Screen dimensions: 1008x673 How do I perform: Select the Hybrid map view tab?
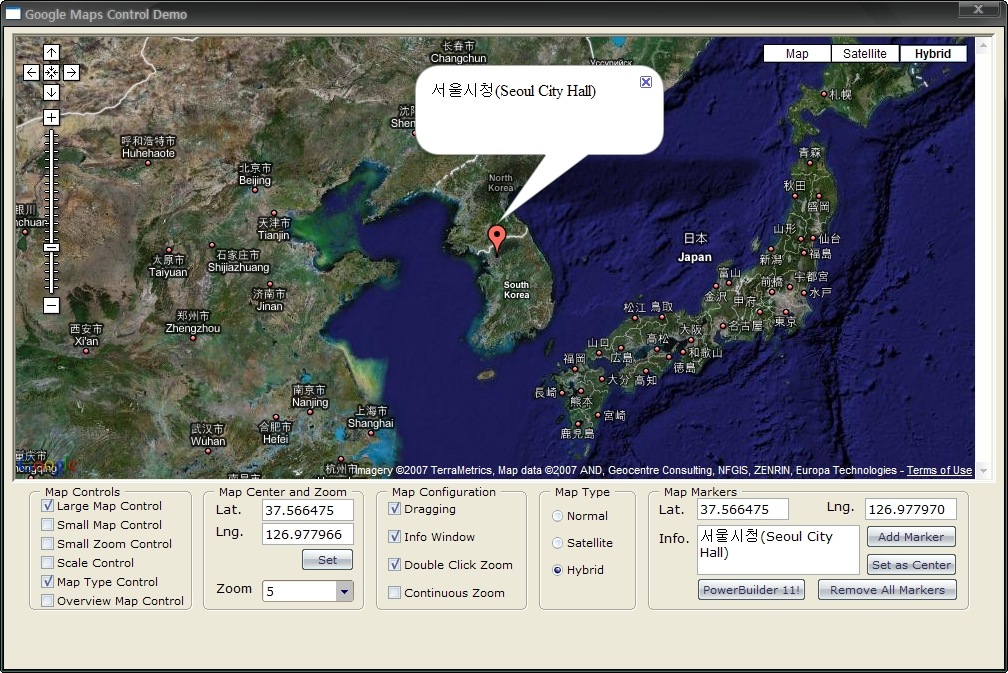(933, 54)
